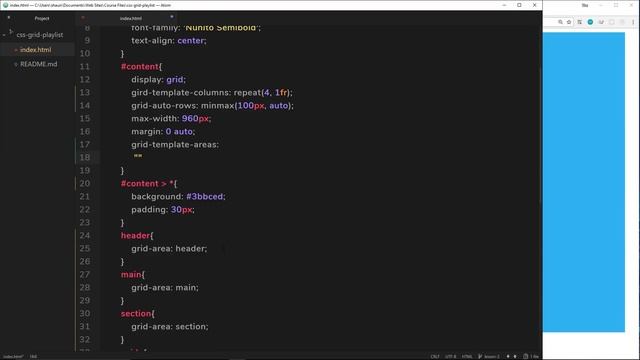
Task: Open README.md in the project tree
Action: [x=39, y=64]
